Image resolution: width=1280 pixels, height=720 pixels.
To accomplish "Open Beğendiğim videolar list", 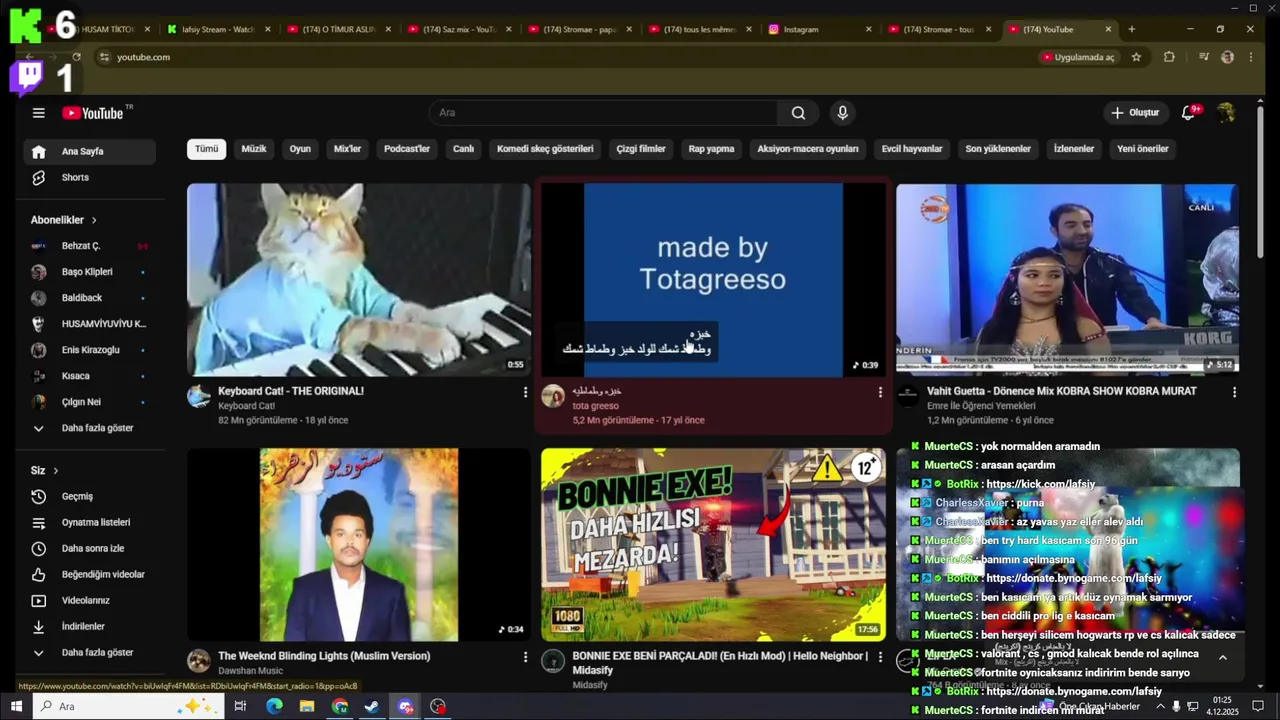I will (x=90, y=574).
